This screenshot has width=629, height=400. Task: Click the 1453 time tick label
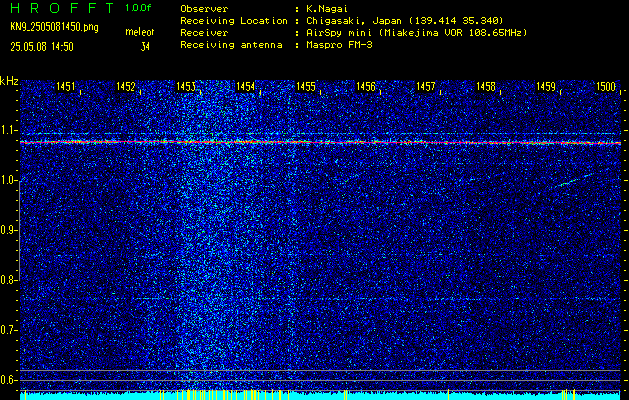coord(186,86)
